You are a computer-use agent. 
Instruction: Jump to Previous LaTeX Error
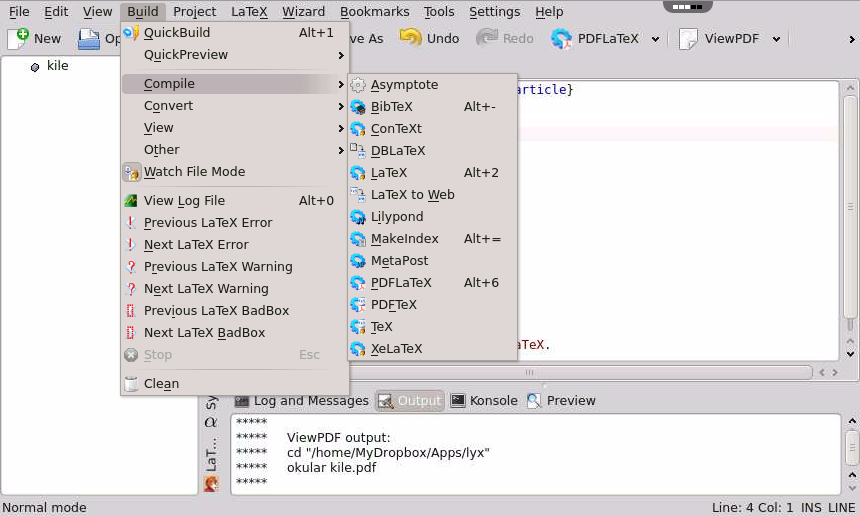[235, 223]
